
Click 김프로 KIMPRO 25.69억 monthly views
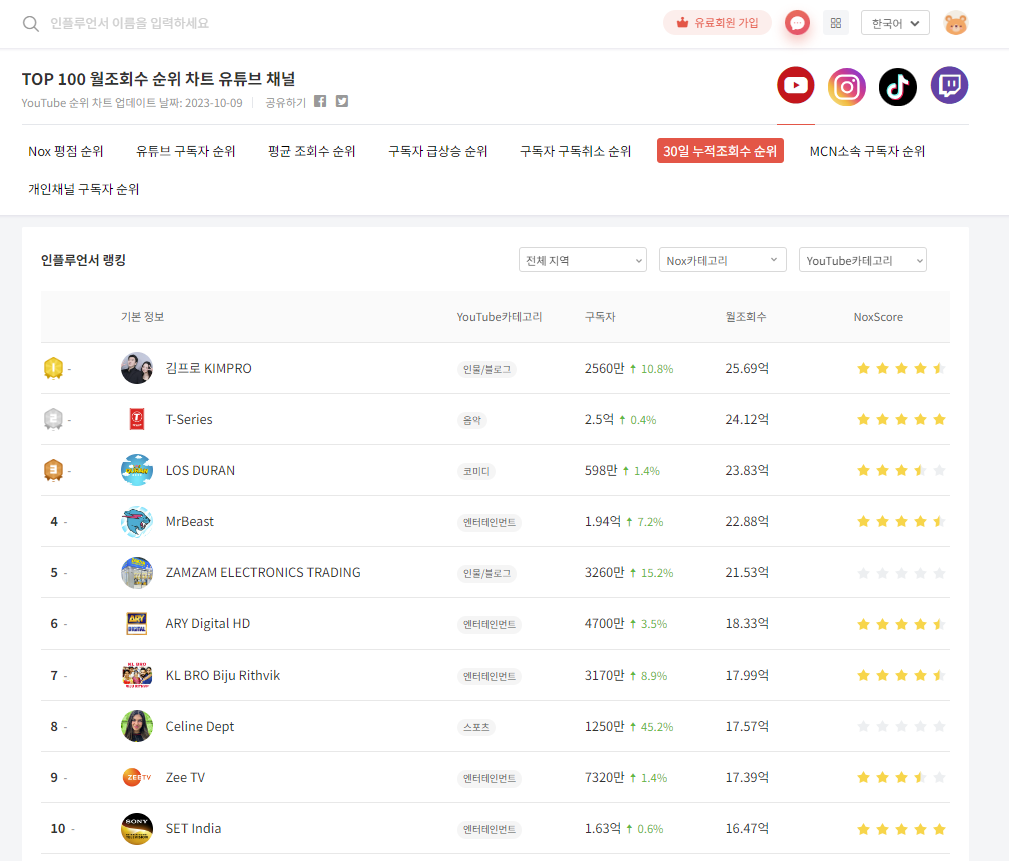[747, 368]
